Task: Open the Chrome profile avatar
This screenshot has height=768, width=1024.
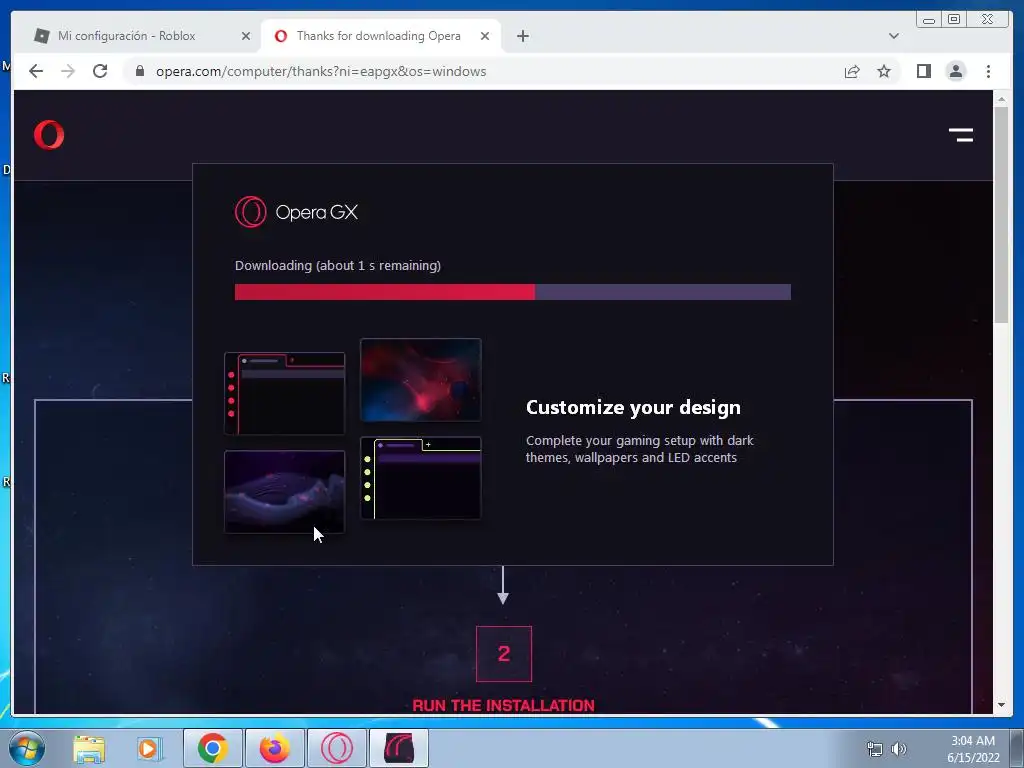Action: point(955,71)
